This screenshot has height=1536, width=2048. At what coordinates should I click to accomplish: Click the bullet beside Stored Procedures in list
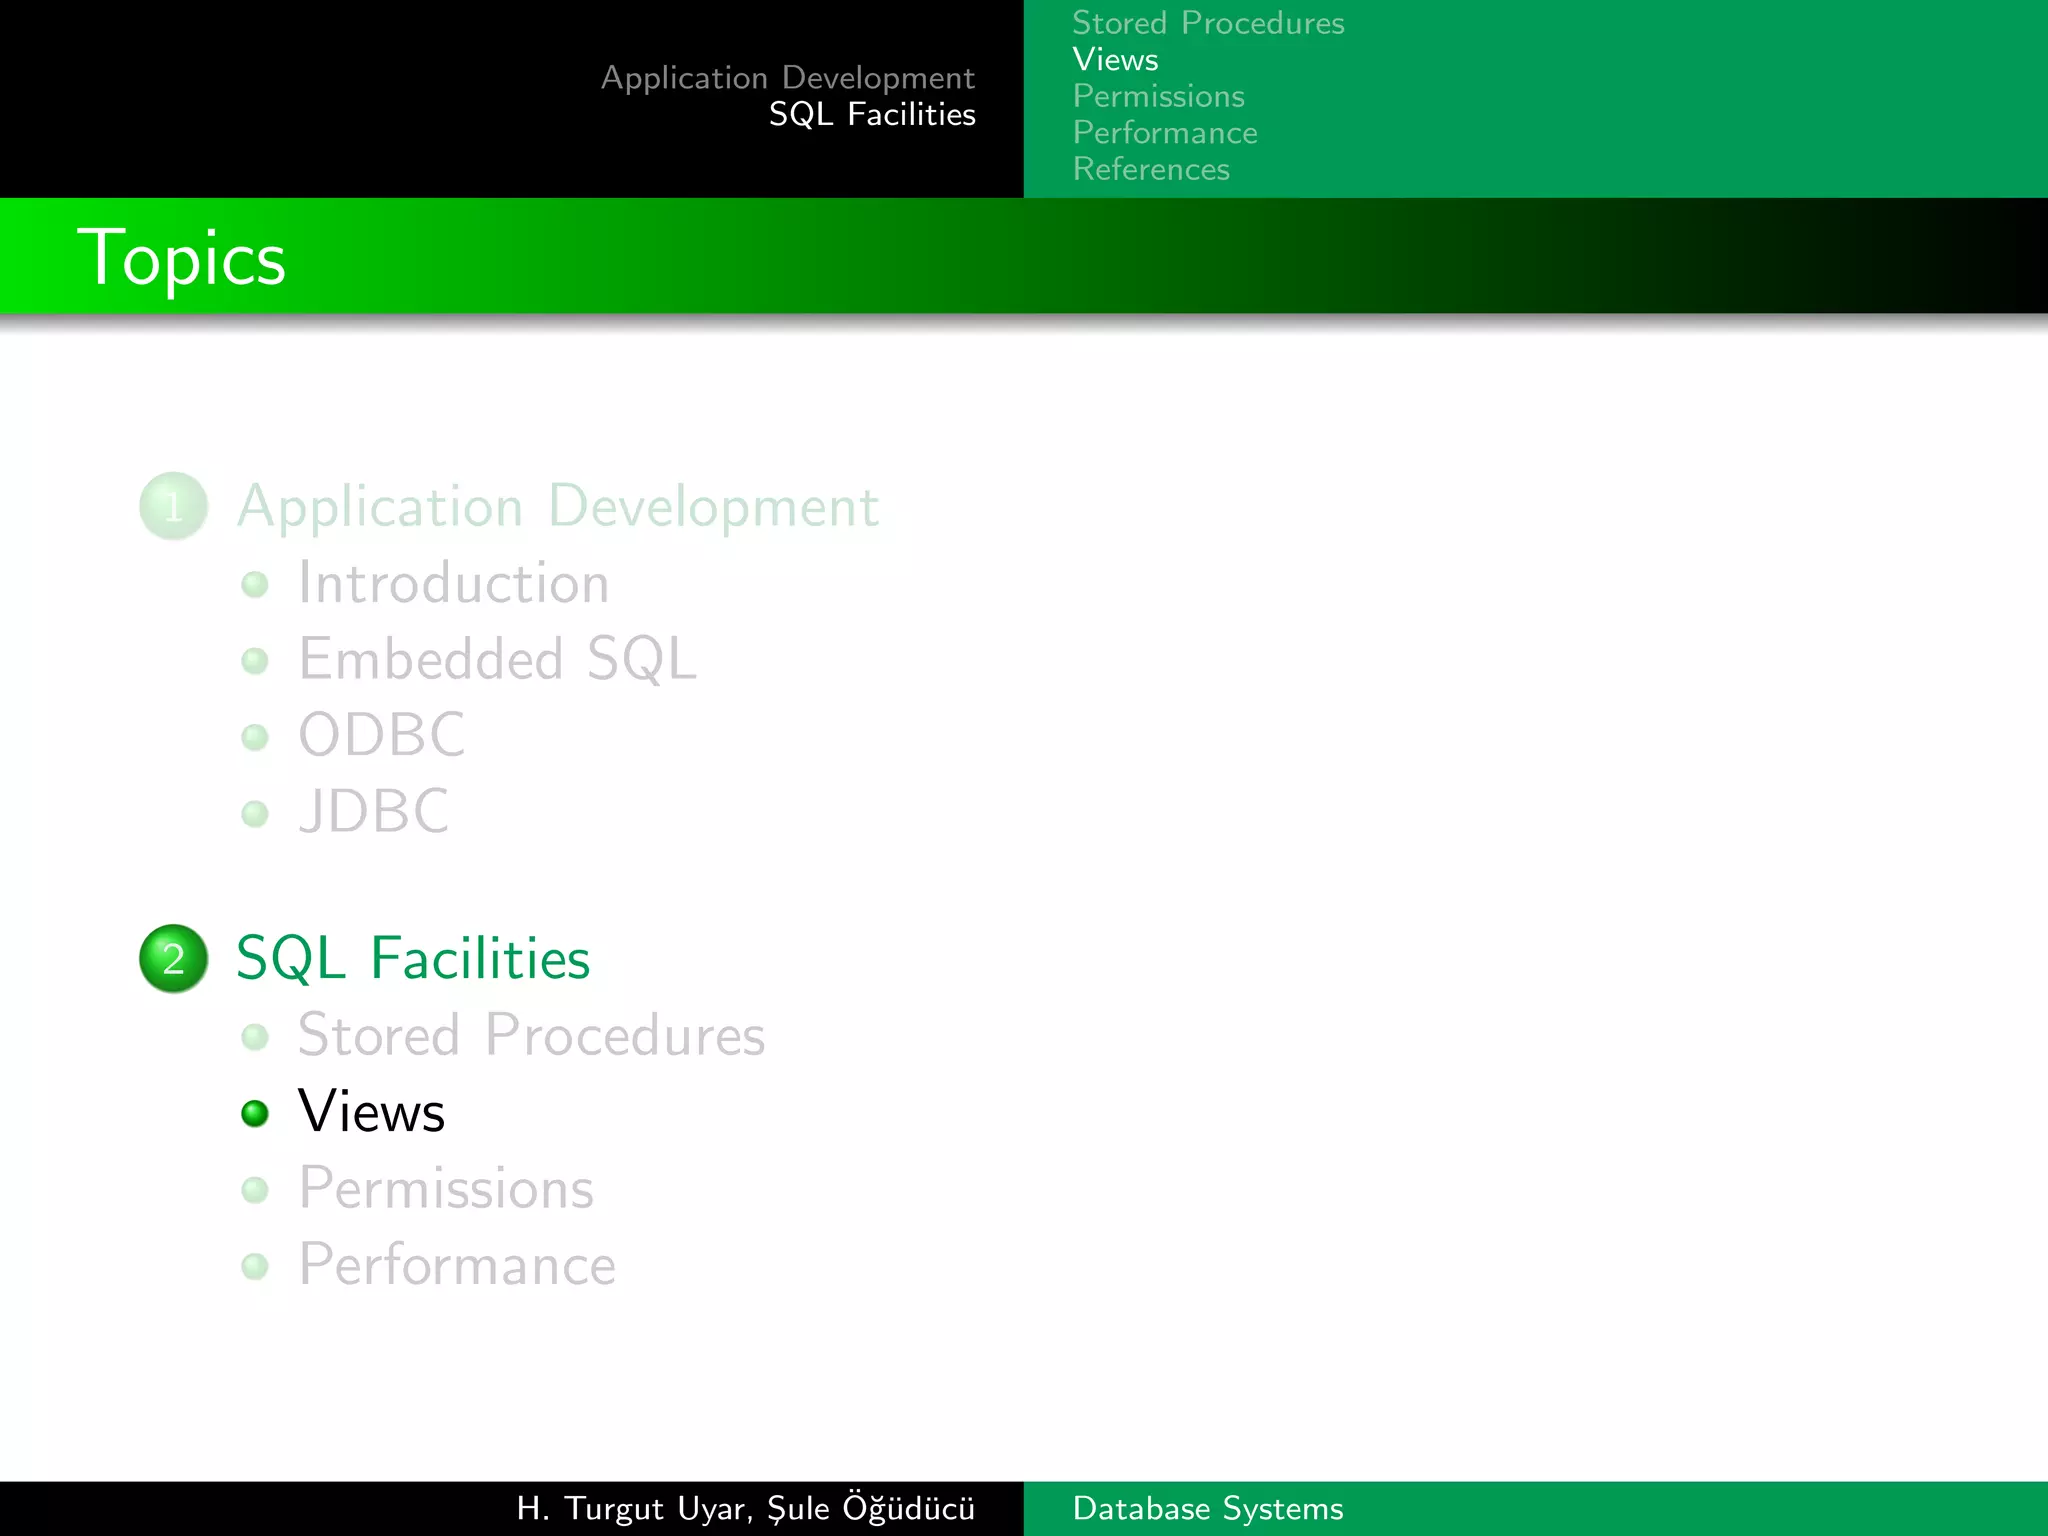tap(255, 1036)
